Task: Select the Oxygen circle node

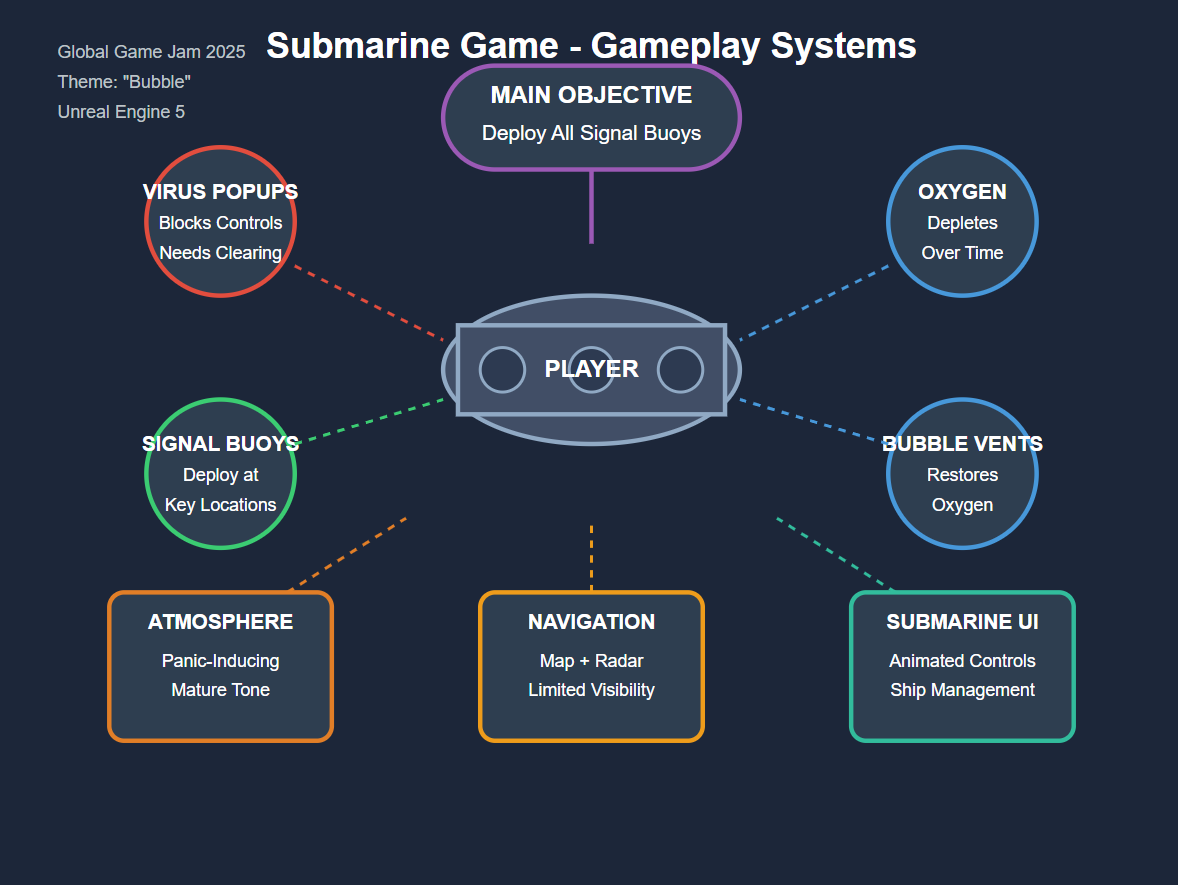Action: tap(962, 222)
